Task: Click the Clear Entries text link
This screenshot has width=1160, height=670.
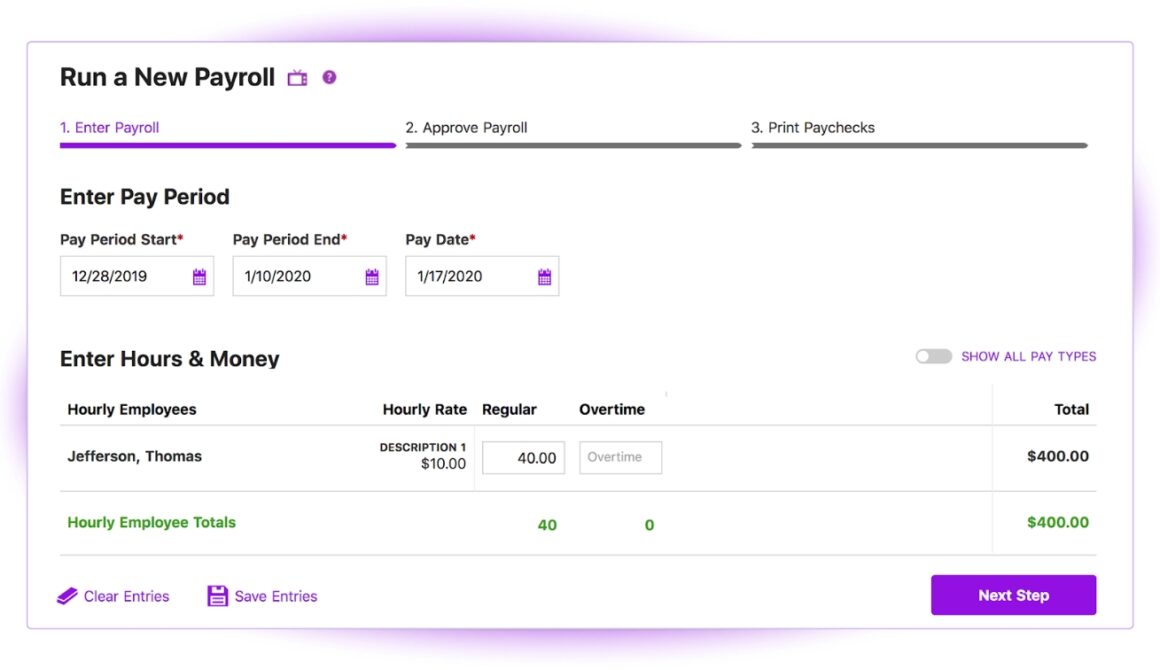Action: tap(126, 596)
